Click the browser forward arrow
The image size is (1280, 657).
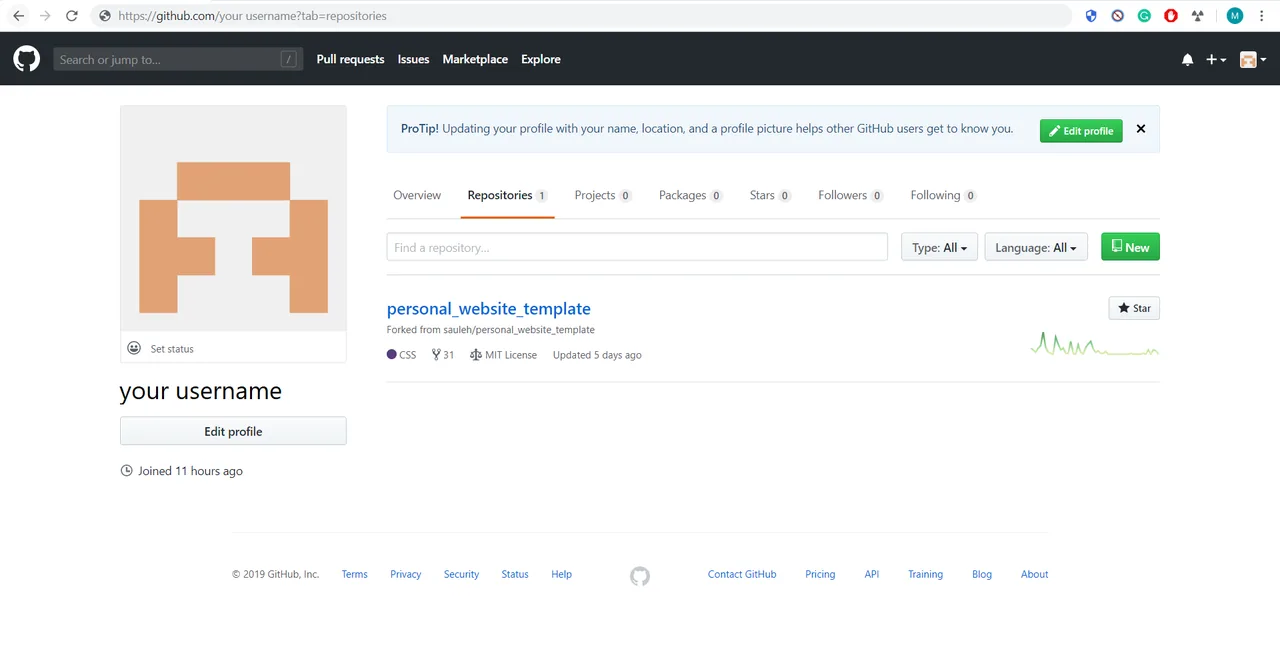pos(44,16)
